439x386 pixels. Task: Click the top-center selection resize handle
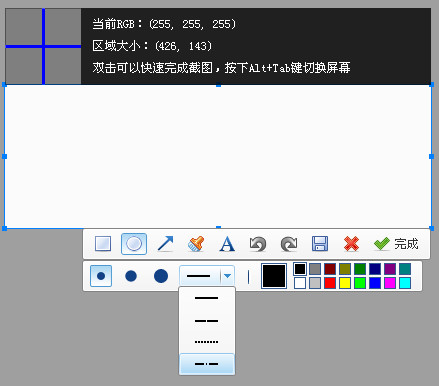tap(218, 85)
